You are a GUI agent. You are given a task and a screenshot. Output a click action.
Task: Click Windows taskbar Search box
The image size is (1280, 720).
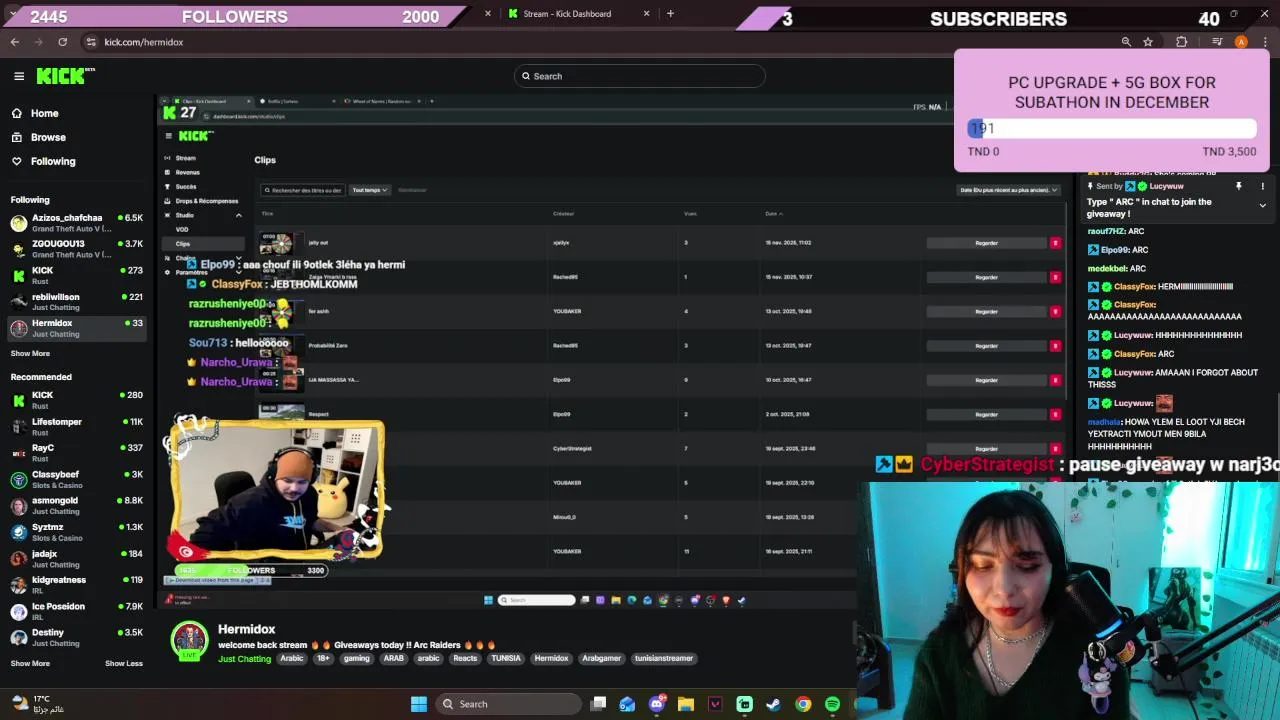506,704
